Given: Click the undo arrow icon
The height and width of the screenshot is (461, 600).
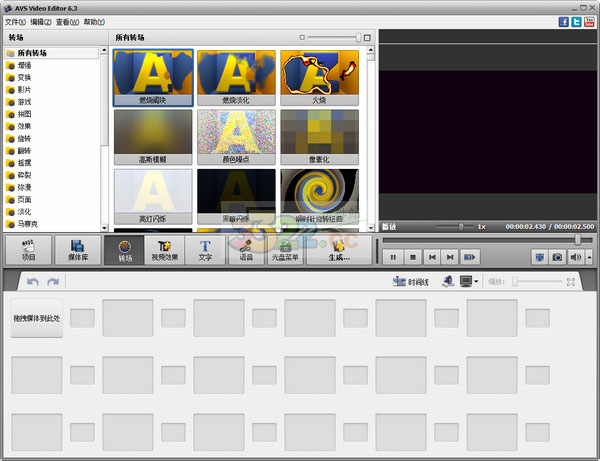Looking at the screenshot, I should (x=33, y=282).
